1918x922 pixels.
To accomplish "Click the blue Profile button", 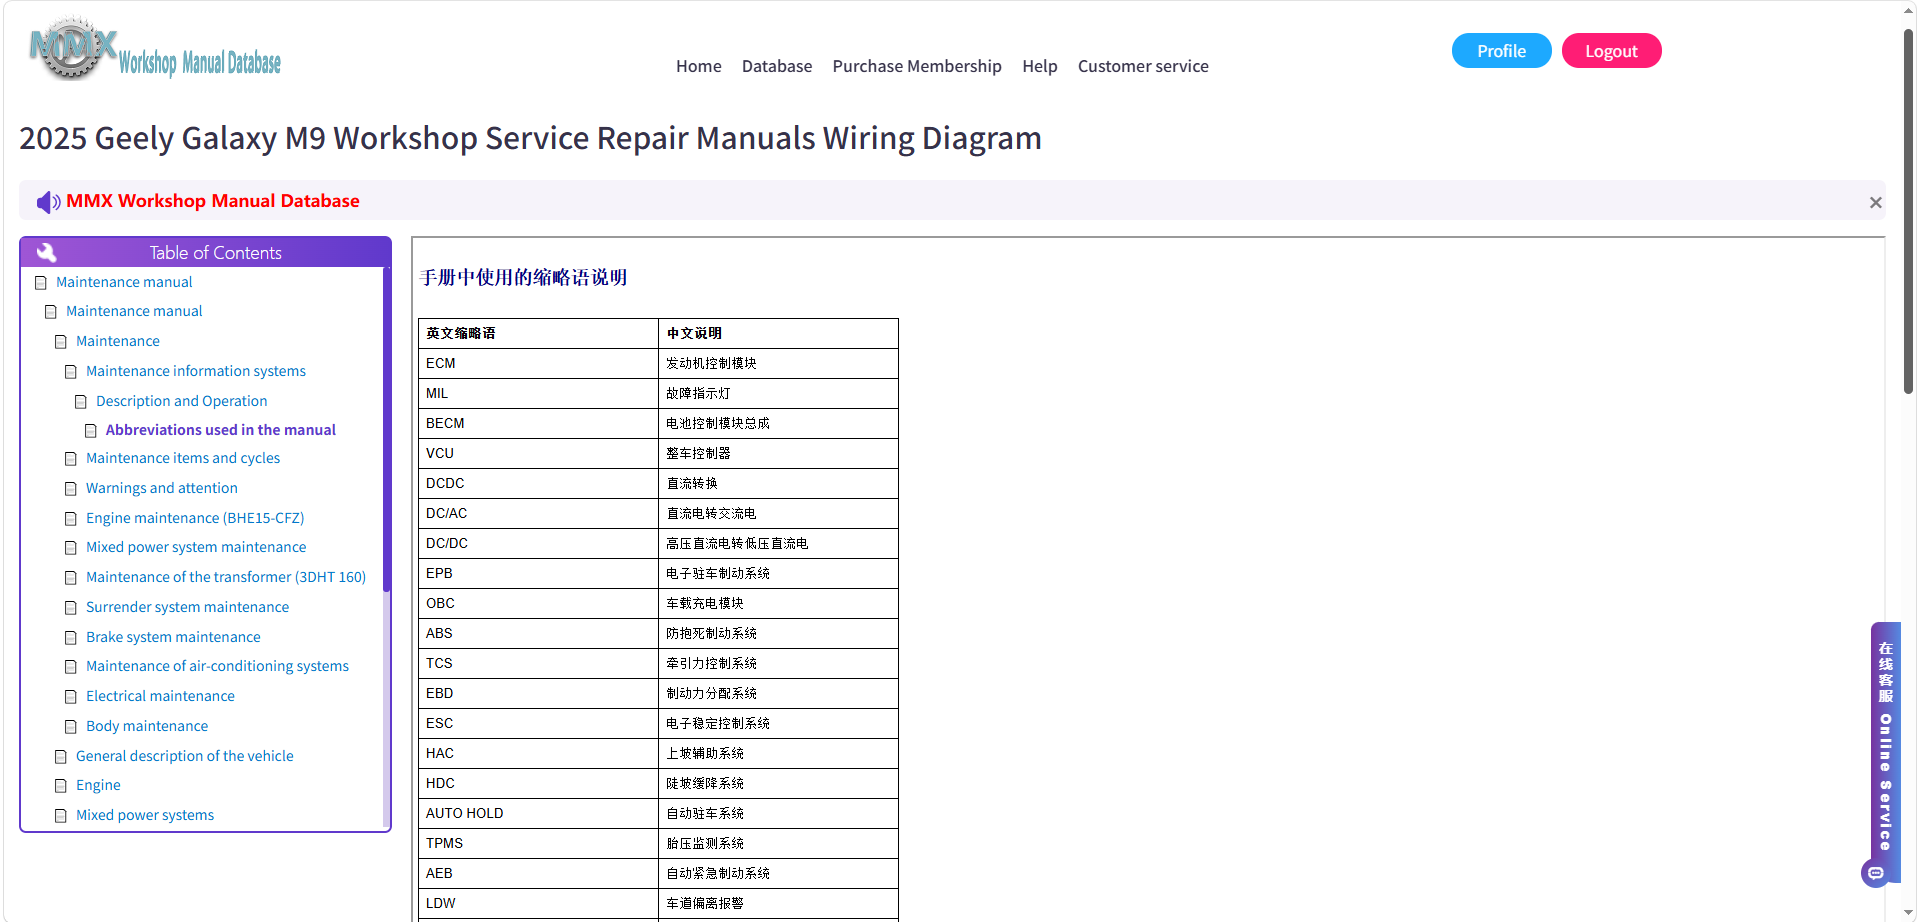I will [x=1501, y=51].
